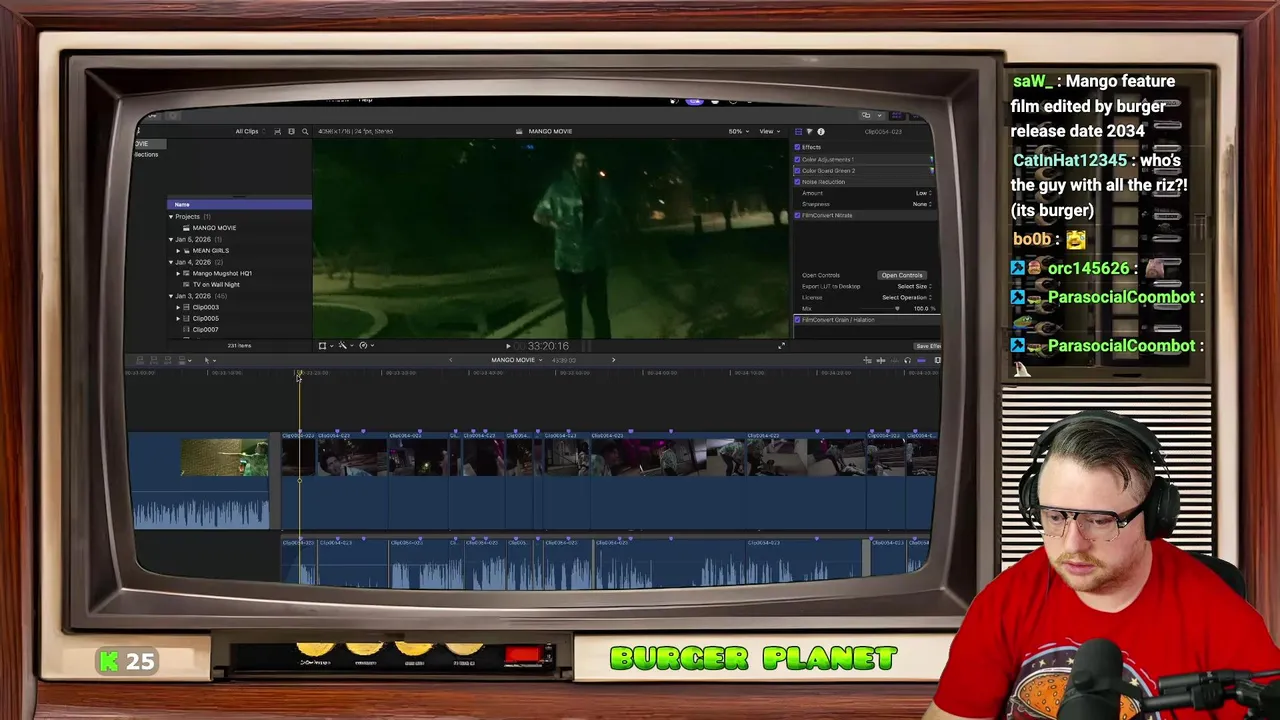Expand the MEAN GIRLS item

coord(178,251)
